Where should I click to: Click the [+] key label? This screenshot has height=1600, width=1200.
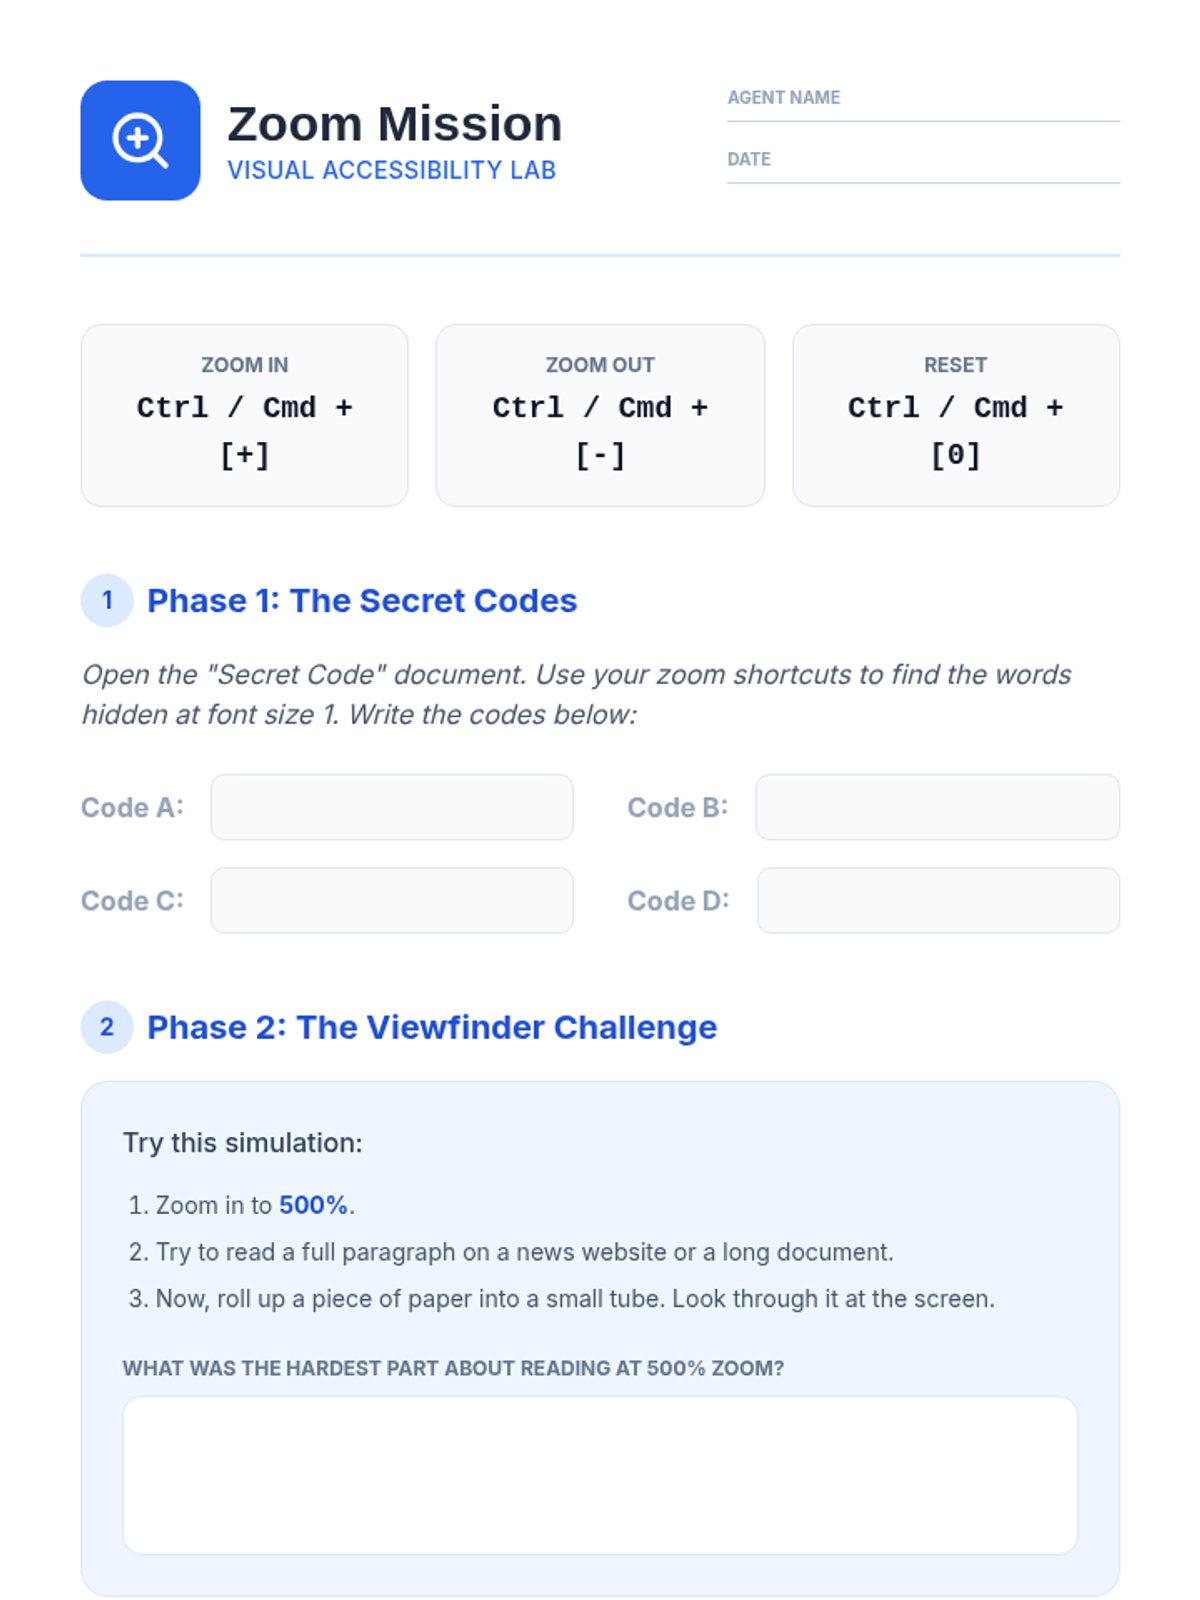click(244, 456)
